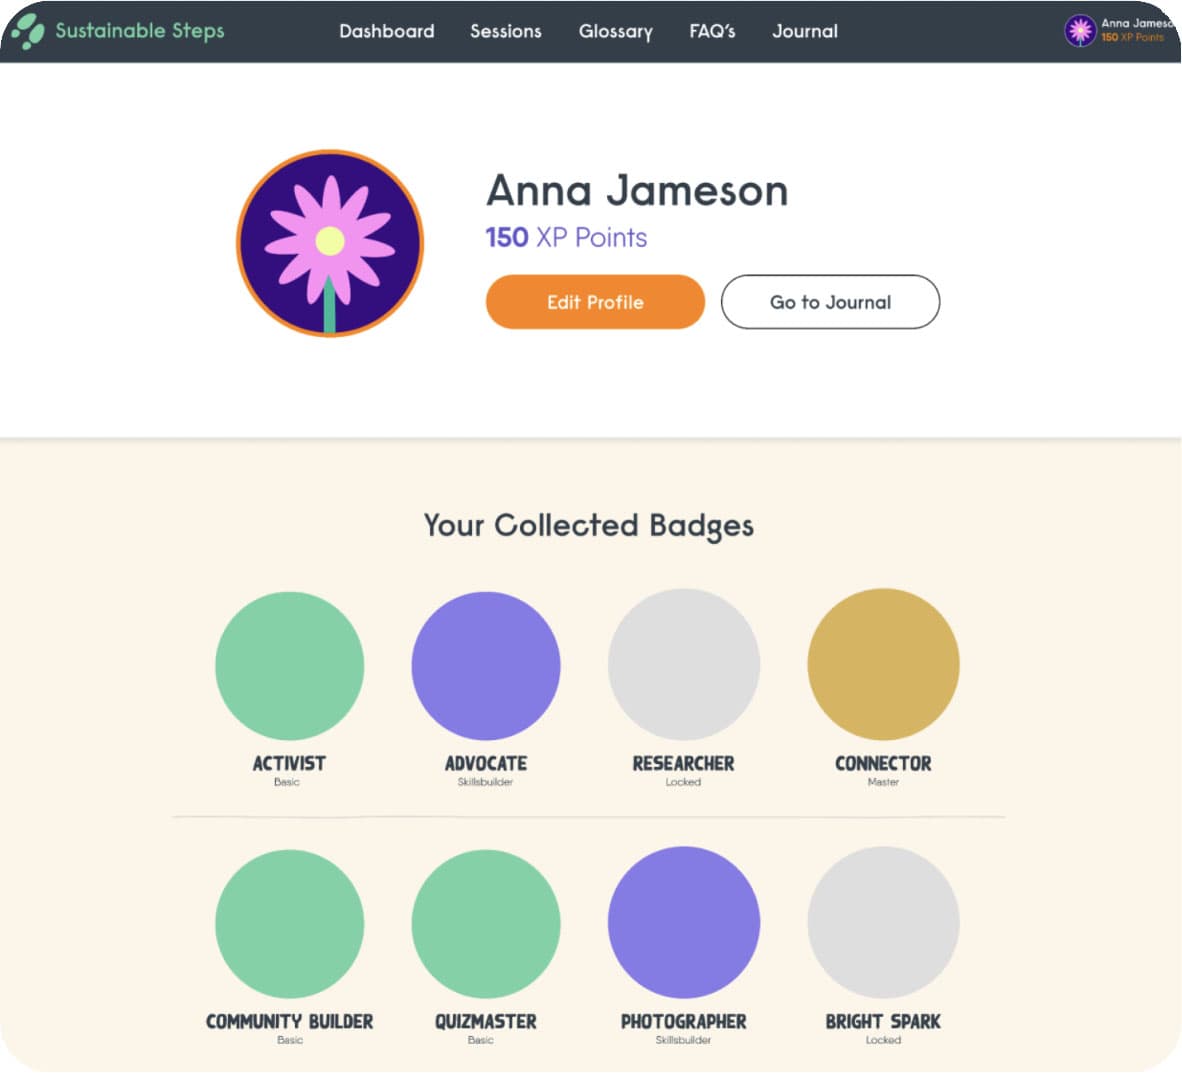Open the Photographer badge icon
This screenshot has width=1182, height=1073.
click(x=683, y=922)
